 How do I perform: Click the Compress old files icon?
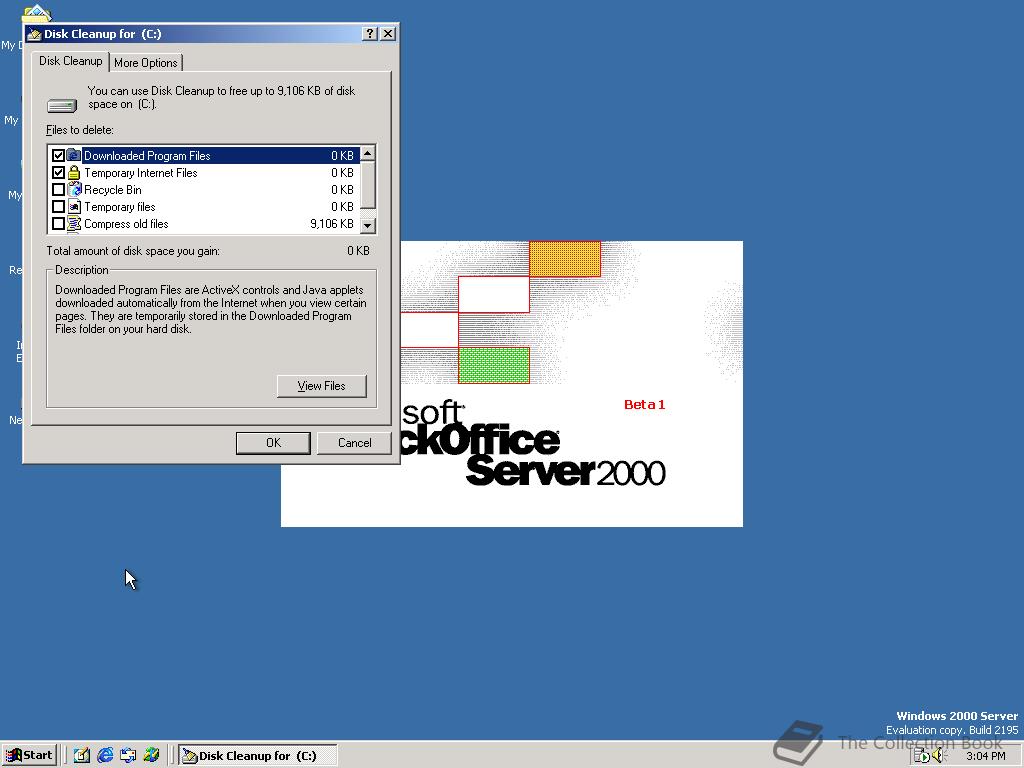coord(74,223)
